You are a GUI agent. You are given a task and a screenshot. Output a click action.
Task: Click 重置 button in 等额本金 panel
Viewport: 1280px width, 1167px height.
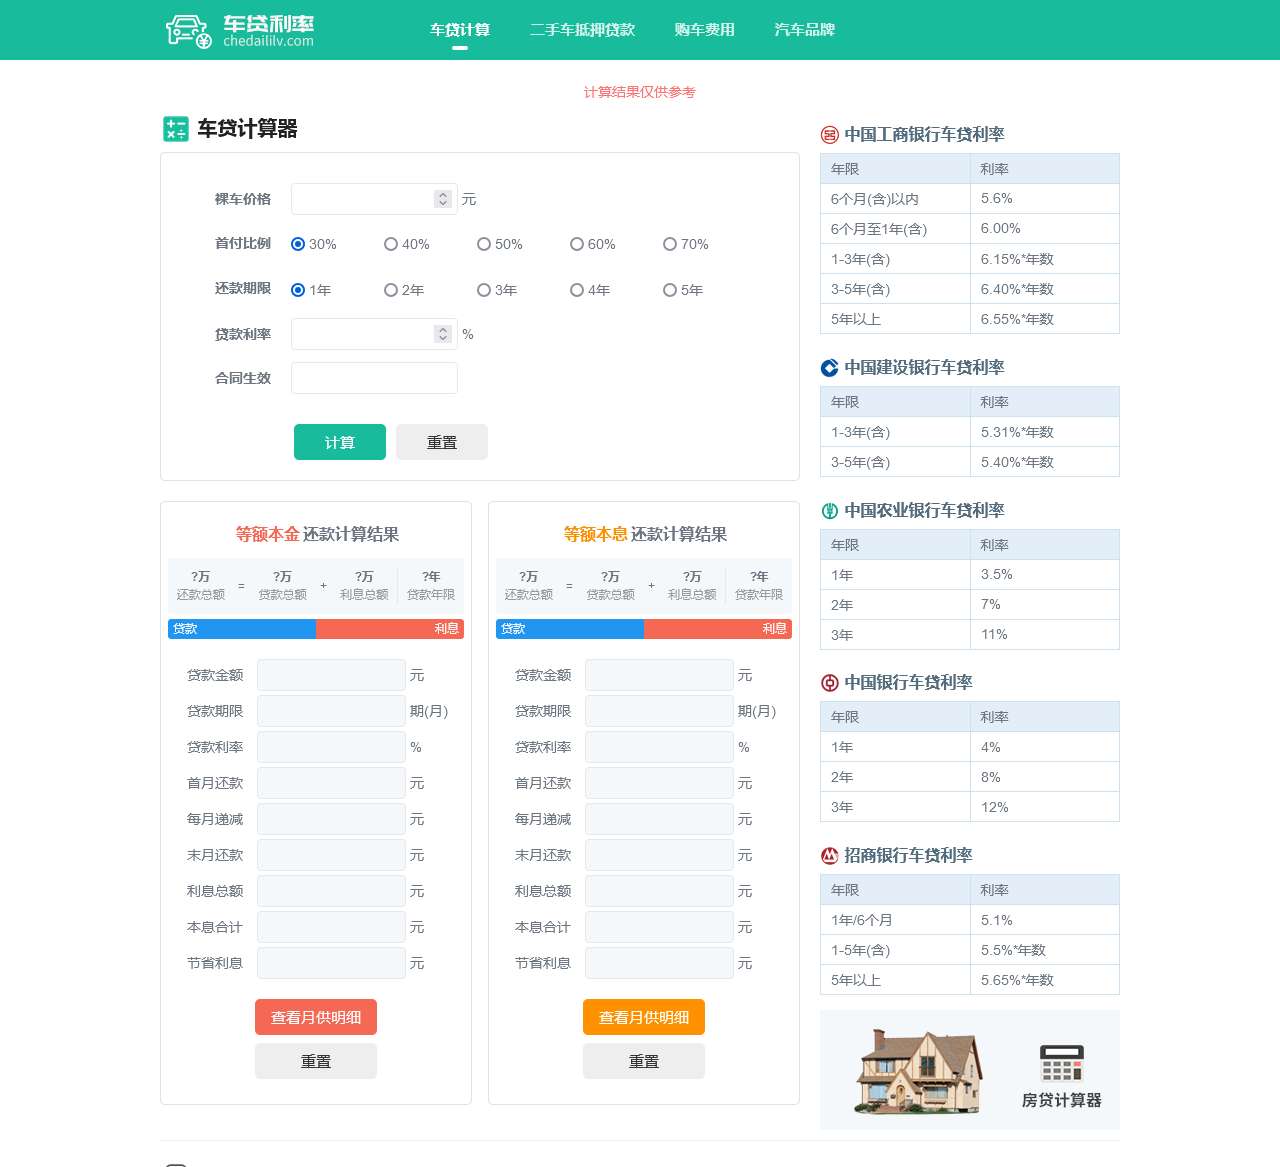point(316,1061)
